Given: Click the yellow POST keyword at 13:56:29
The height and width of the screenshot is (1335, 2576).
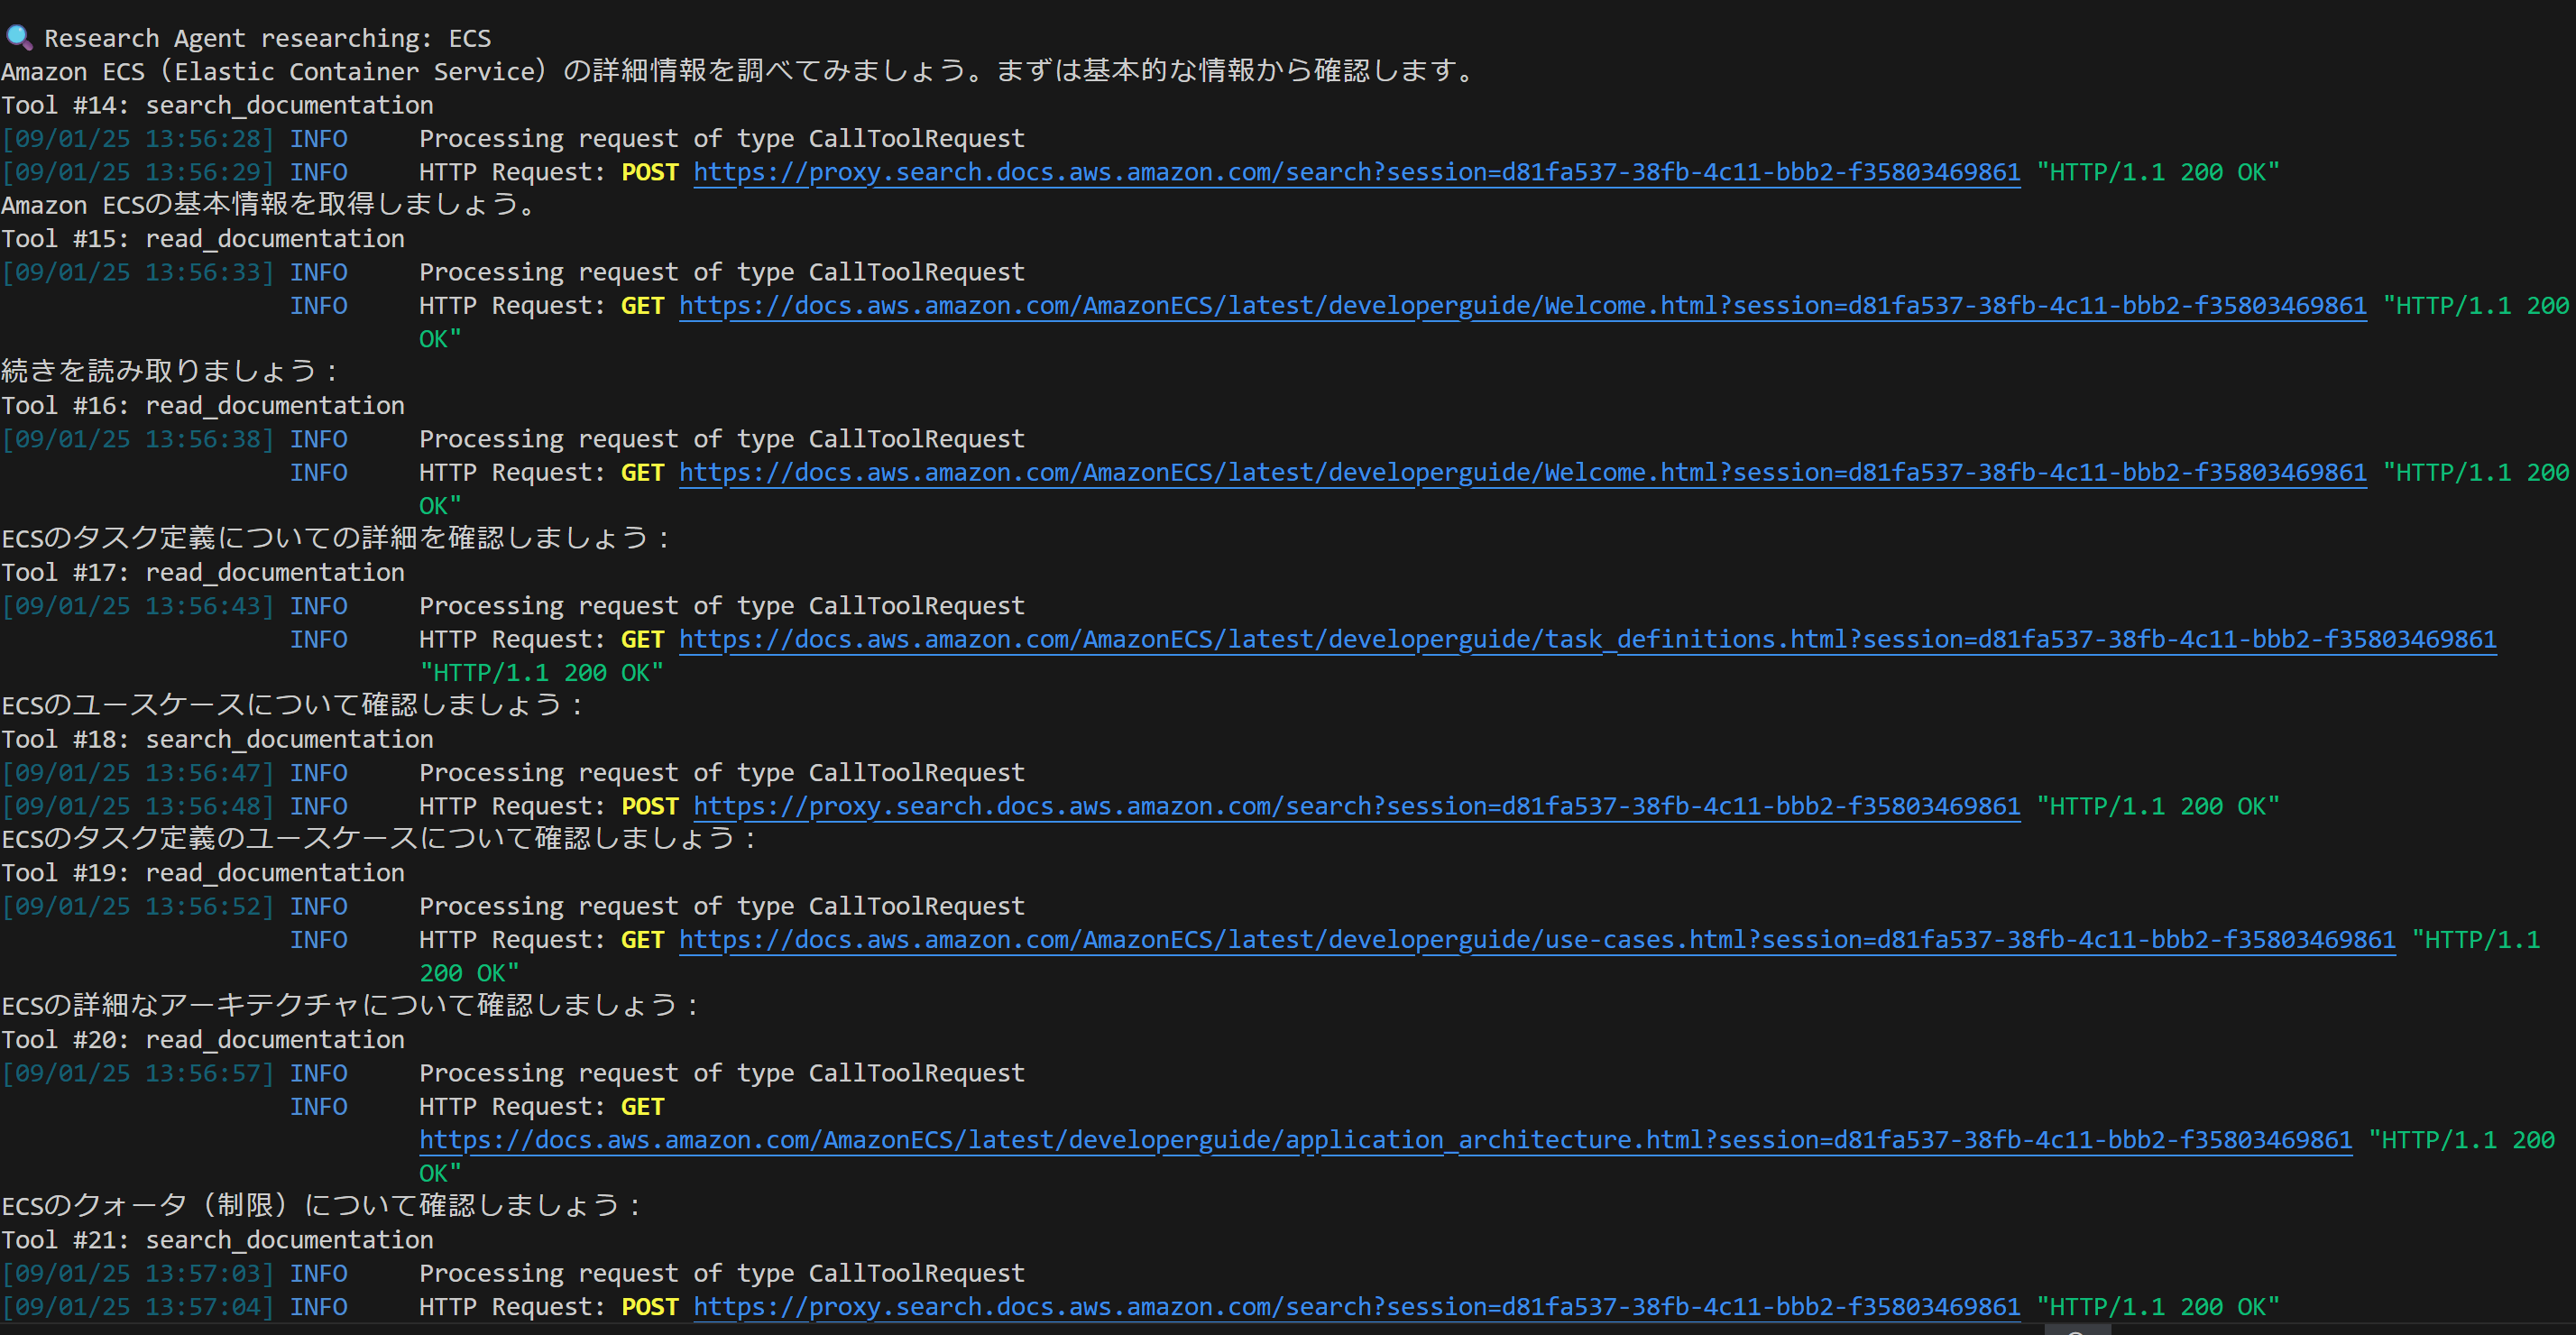Looking at the screenshot, I should pos(650,172).
